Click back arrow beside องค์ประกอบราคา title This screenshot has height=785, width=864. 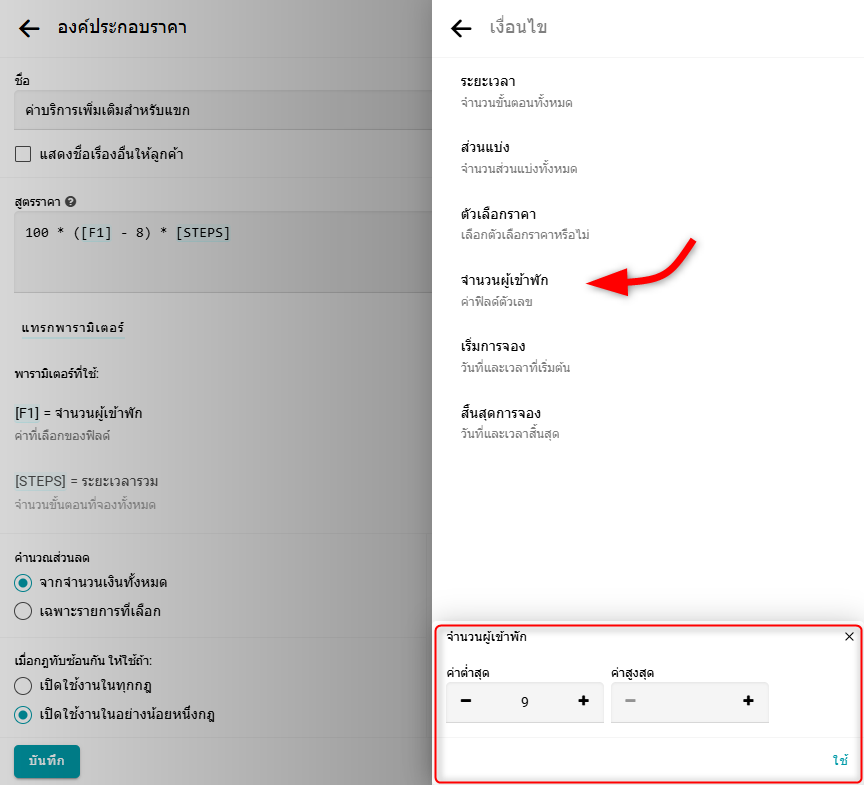(x=29, y=28)
